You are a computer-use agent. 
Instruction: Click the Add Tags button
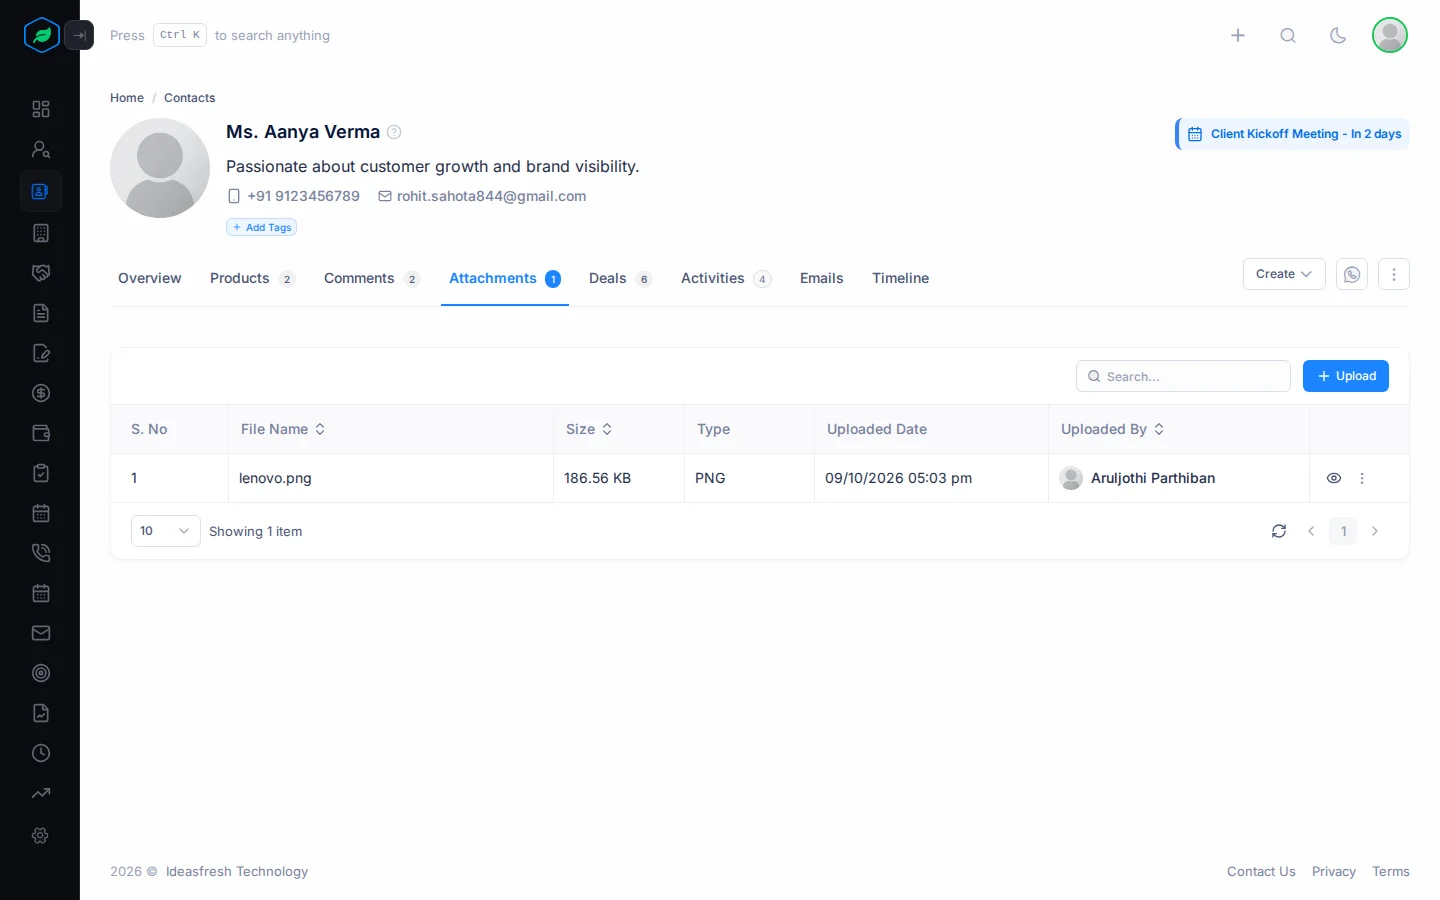click(262, 227)
